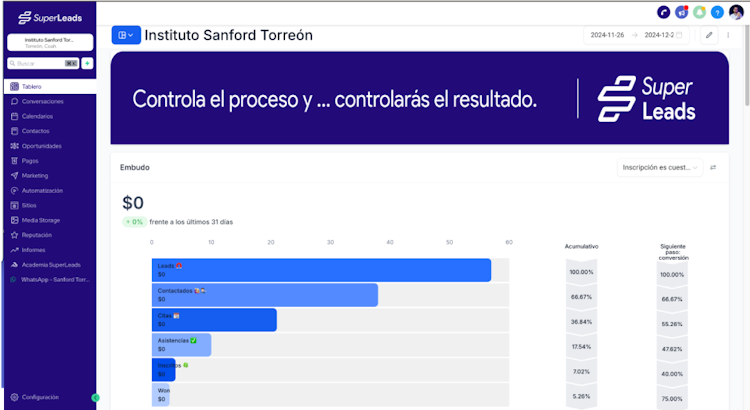750x410 pixels.
Task: Click the Buscar search field
Action: [x=40, y=63]
